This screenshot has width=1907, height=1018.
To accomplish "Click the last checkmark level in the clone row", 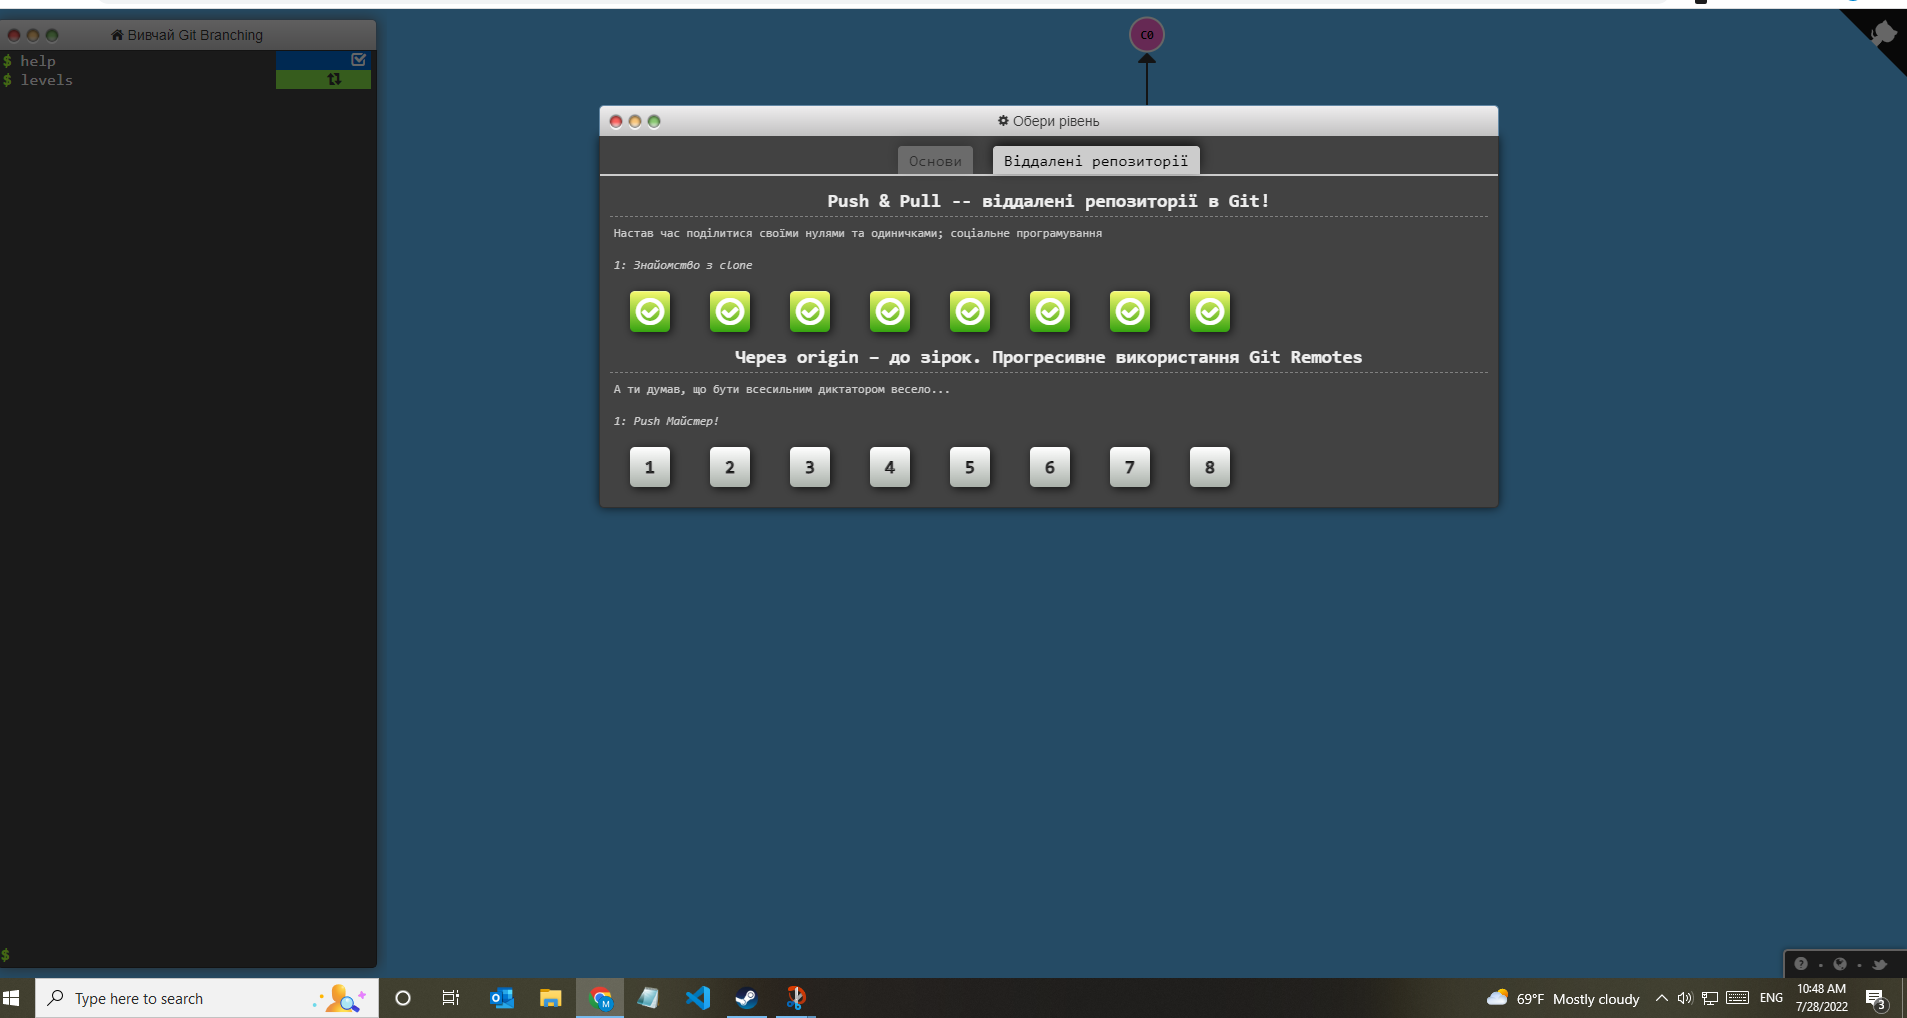I will 1209,311.
